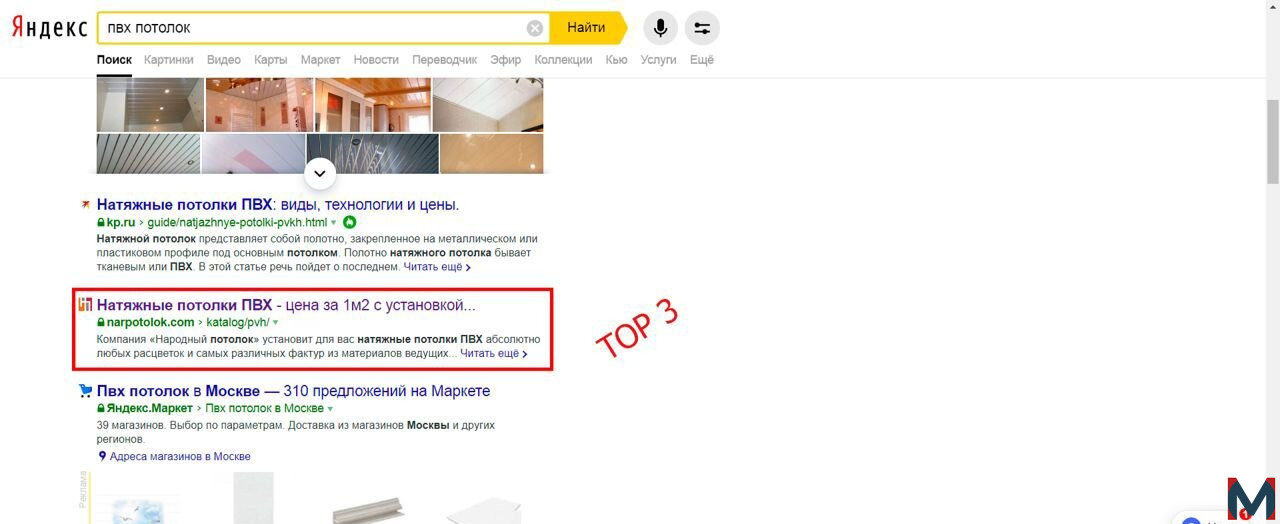Viewport: 1280px width, 524px height.
Task: Open the search settings sliders icon
Action: coord(702,28)
